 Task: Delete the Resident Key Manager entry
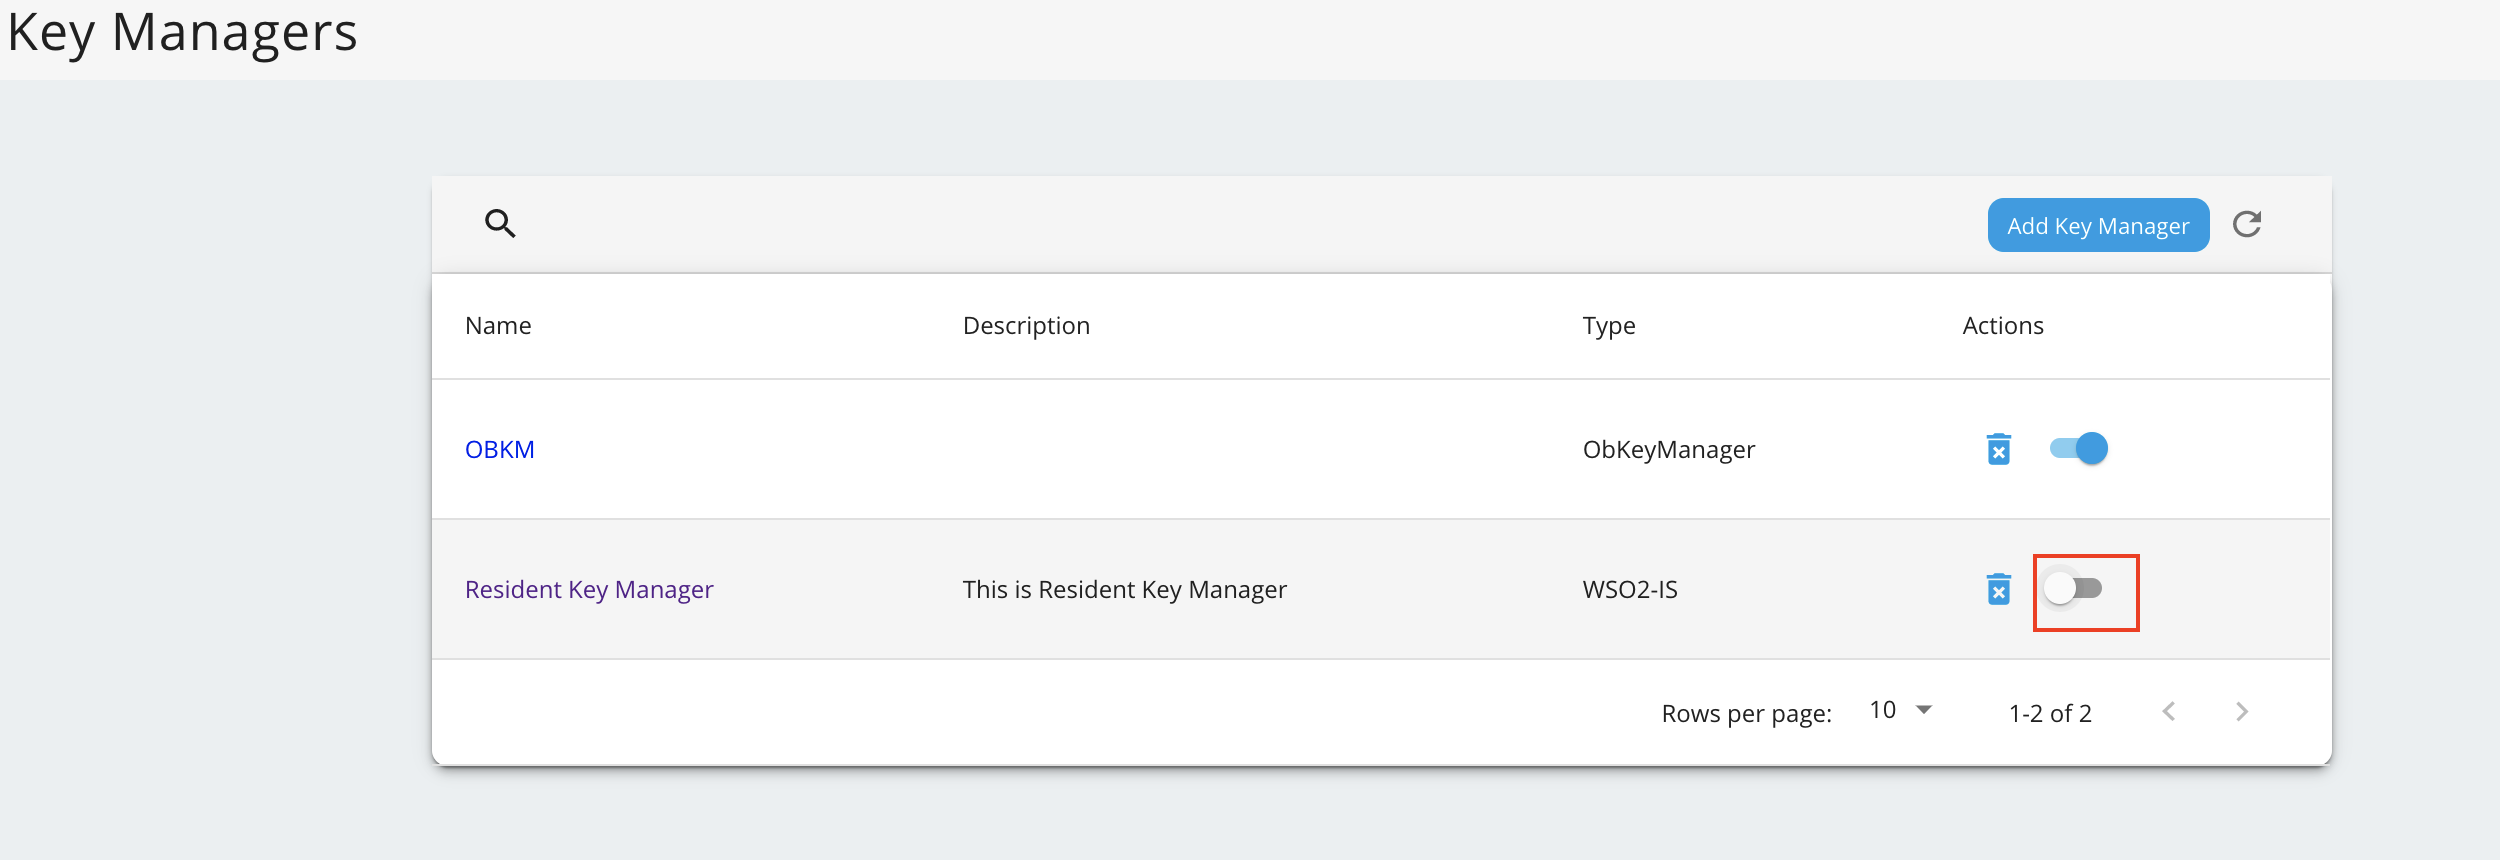pos(1998,589)
